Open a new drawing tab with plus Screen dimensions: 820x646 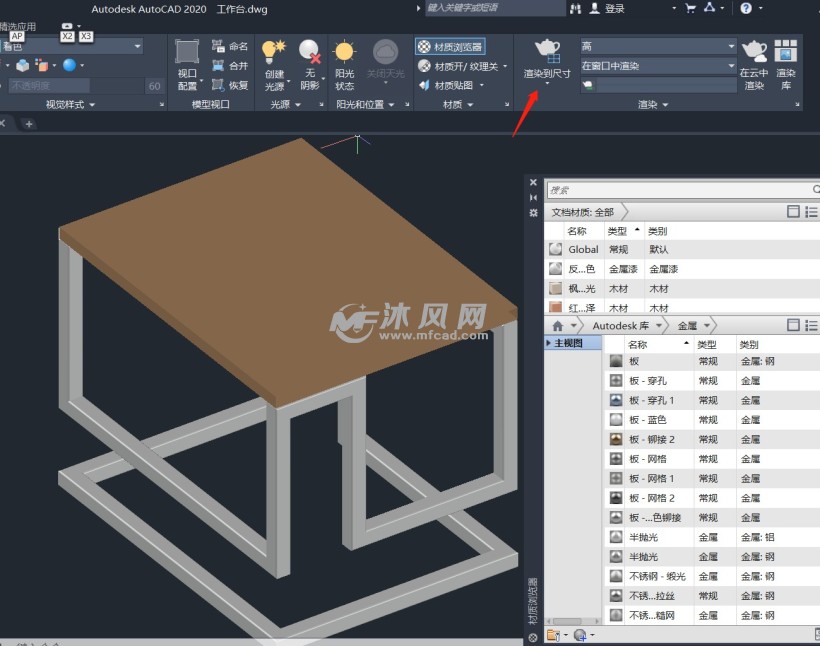coord(29,124)
